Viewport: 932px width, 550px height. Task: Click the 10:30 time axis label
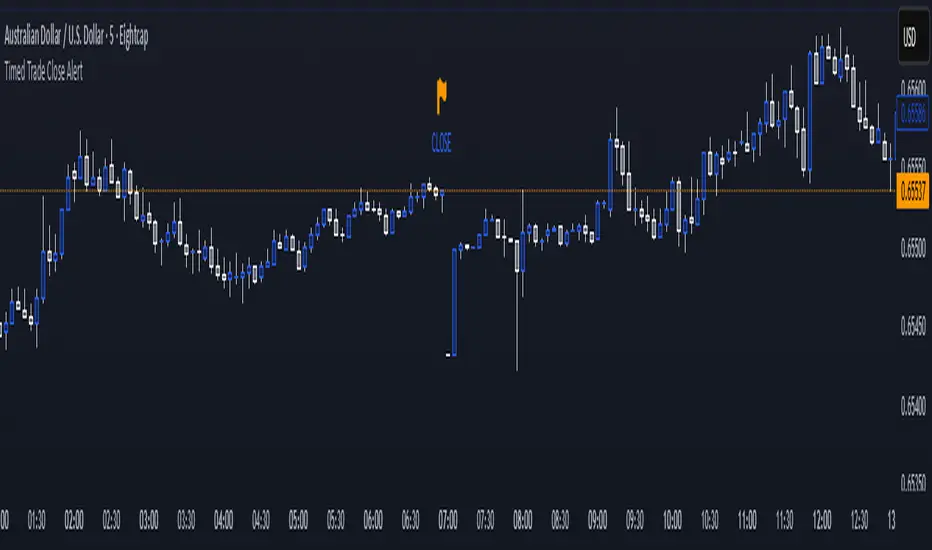710,520
